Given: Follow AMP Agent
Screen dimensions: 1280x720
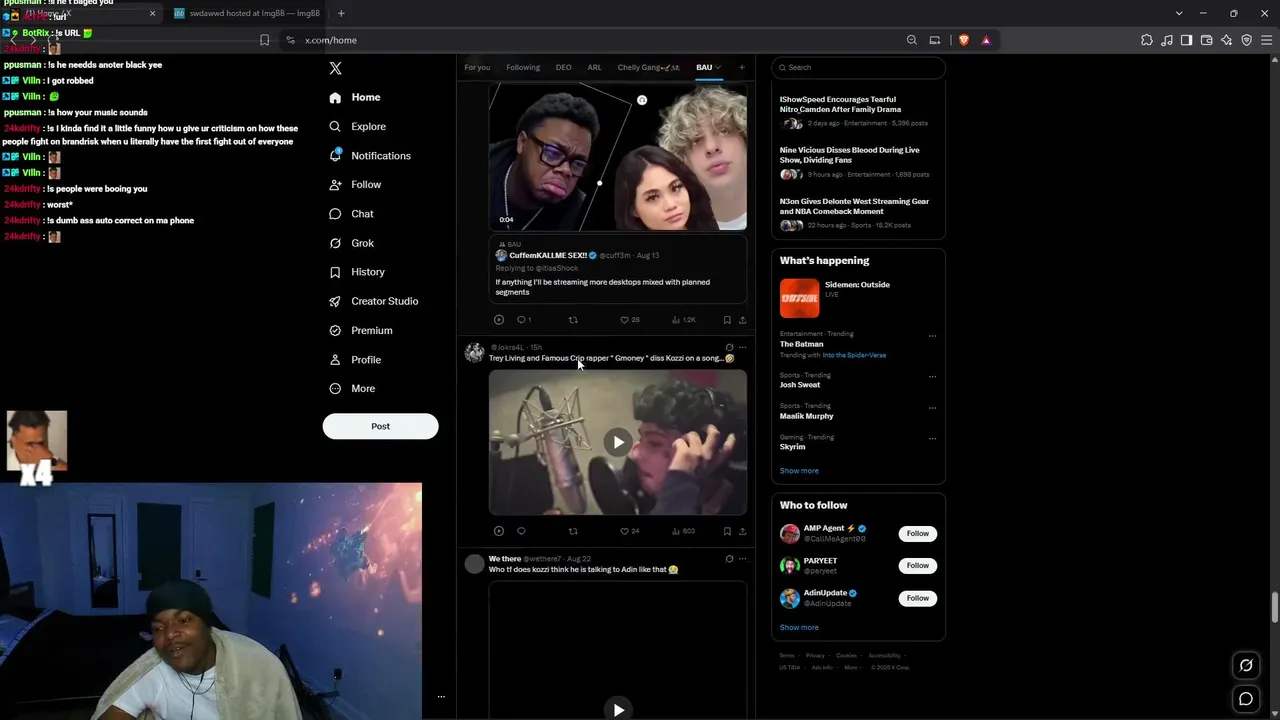Looking at the screenshot, I should pyautogui.click(x=917, y=533).
